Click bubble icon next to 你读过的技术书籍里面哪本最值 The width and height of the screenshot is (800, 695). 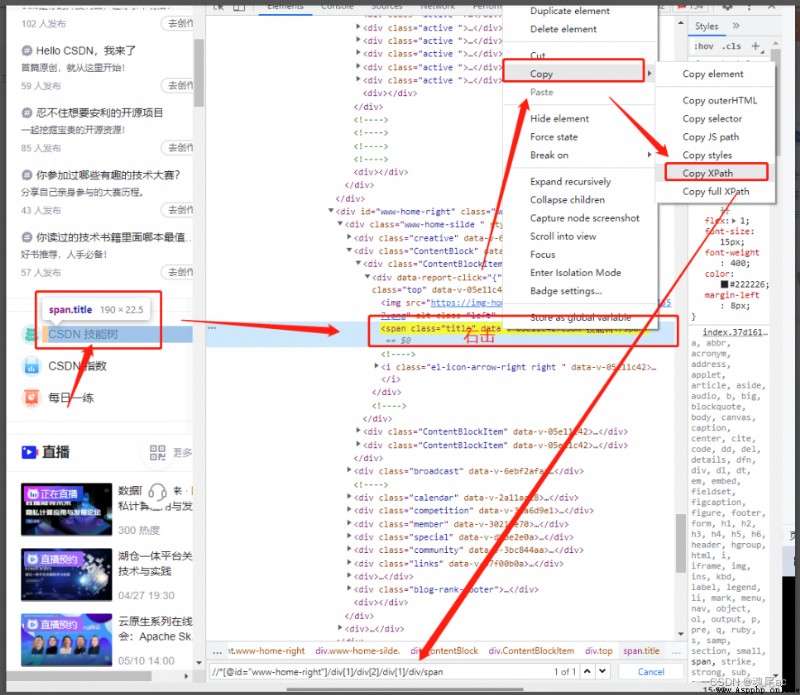click(27, 237)
